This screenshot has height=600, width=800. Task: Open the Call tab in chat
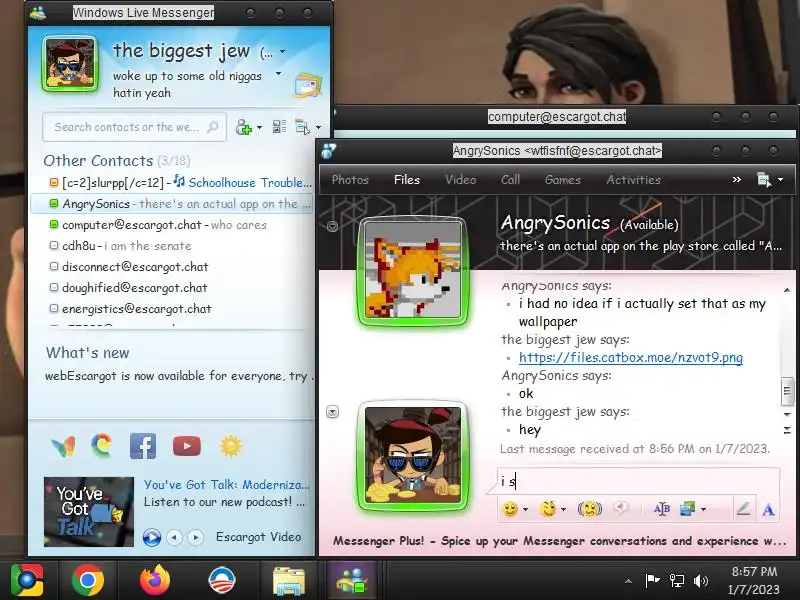[x=510, y=180]
